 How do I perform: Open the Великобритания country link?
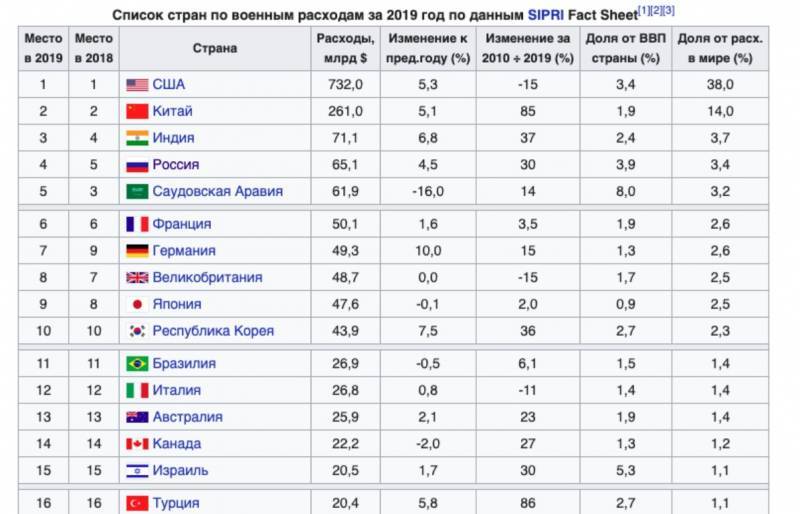207,277
